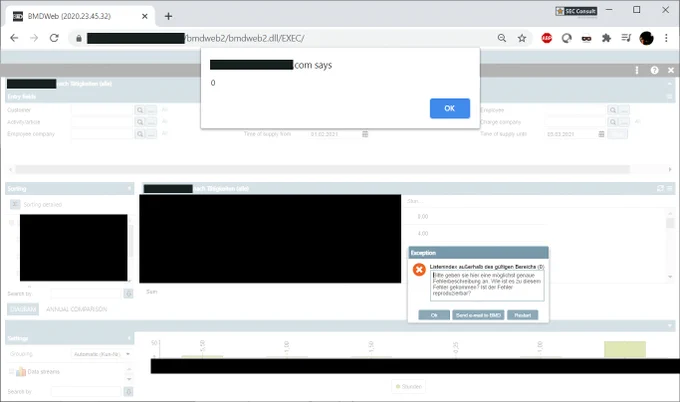Image resolution: width=680 pixels, height=402 pixels.
Task: Click the Sorting detailed icon
Action: pos(15,204)
